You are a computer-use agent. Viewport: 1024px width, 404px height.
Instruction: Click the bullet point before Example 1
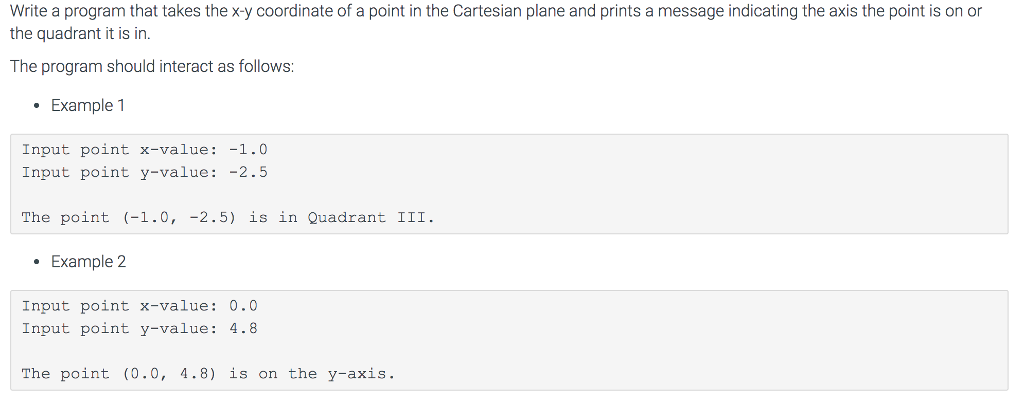tap(37, 106)
